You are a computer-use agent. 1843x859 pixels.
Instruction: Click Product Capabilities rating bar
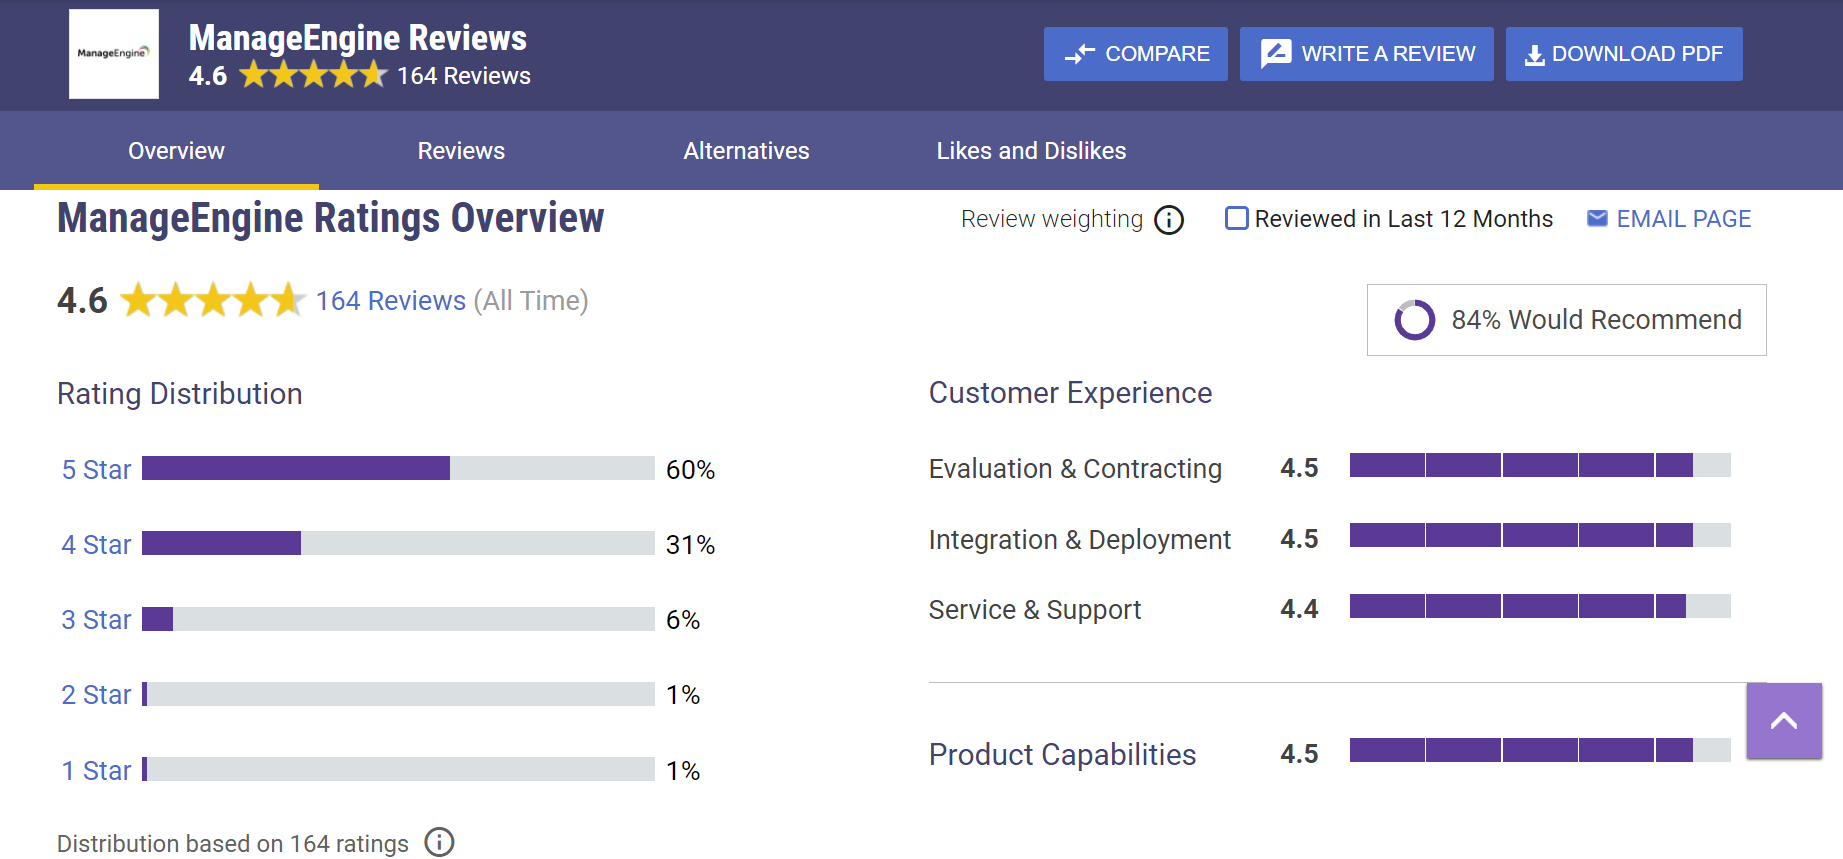pyautogui.click(x=1540, y=750)
